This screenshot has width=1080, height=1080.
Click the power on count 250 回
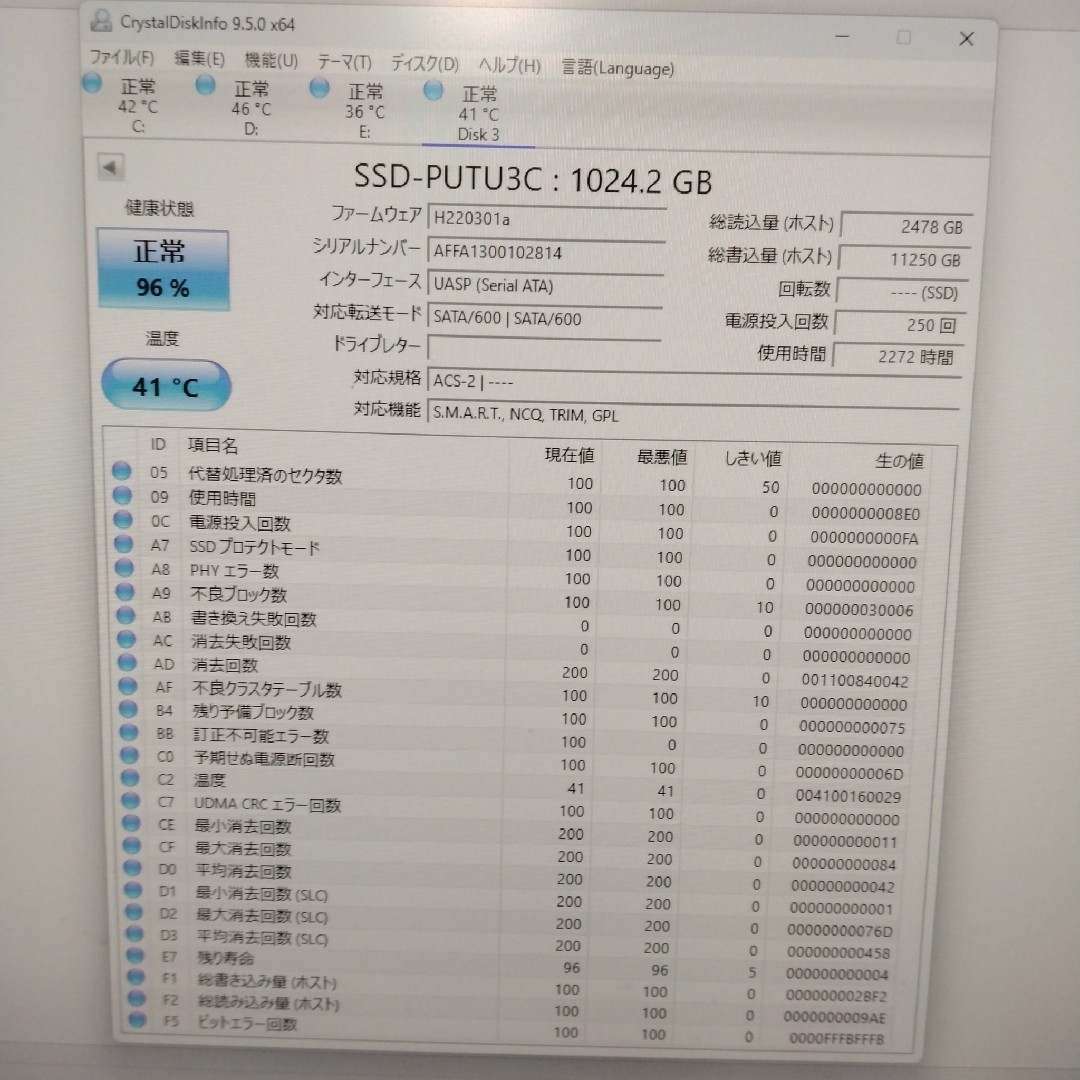[900, 324]
